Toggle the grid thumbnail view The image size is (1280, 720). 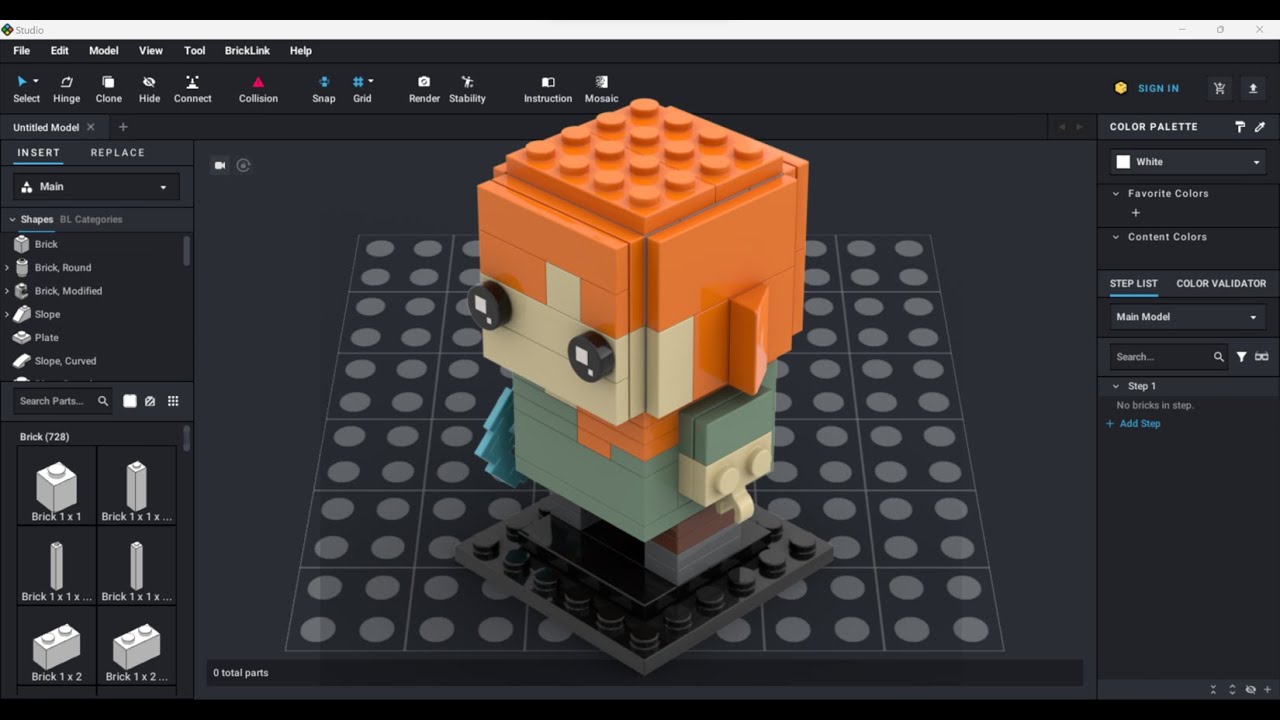[173, 401]
